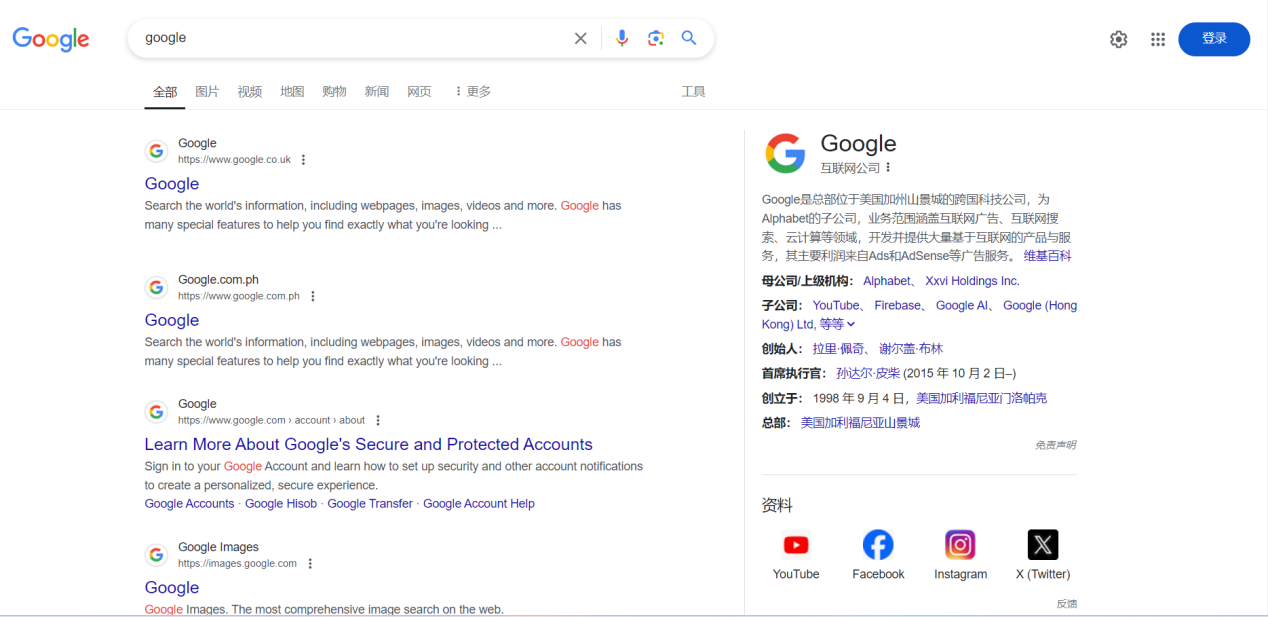This screenshot has height=617, width=1268.
Task: Open the three-dot menu beside account › about
Action: tap(378, 421)
